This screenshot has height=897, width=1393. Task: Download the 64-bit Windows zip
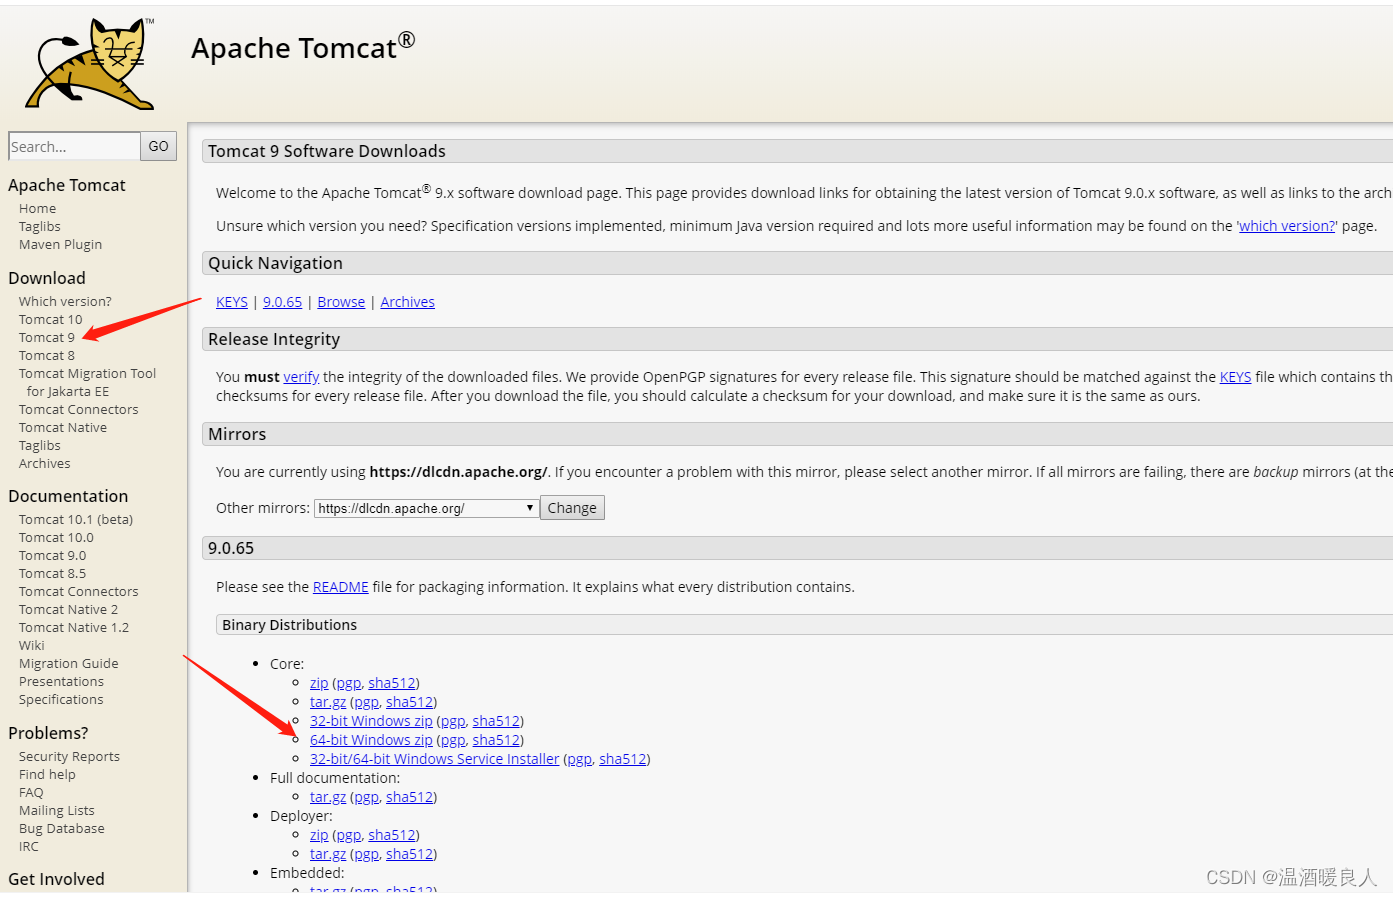coord(371,740)
